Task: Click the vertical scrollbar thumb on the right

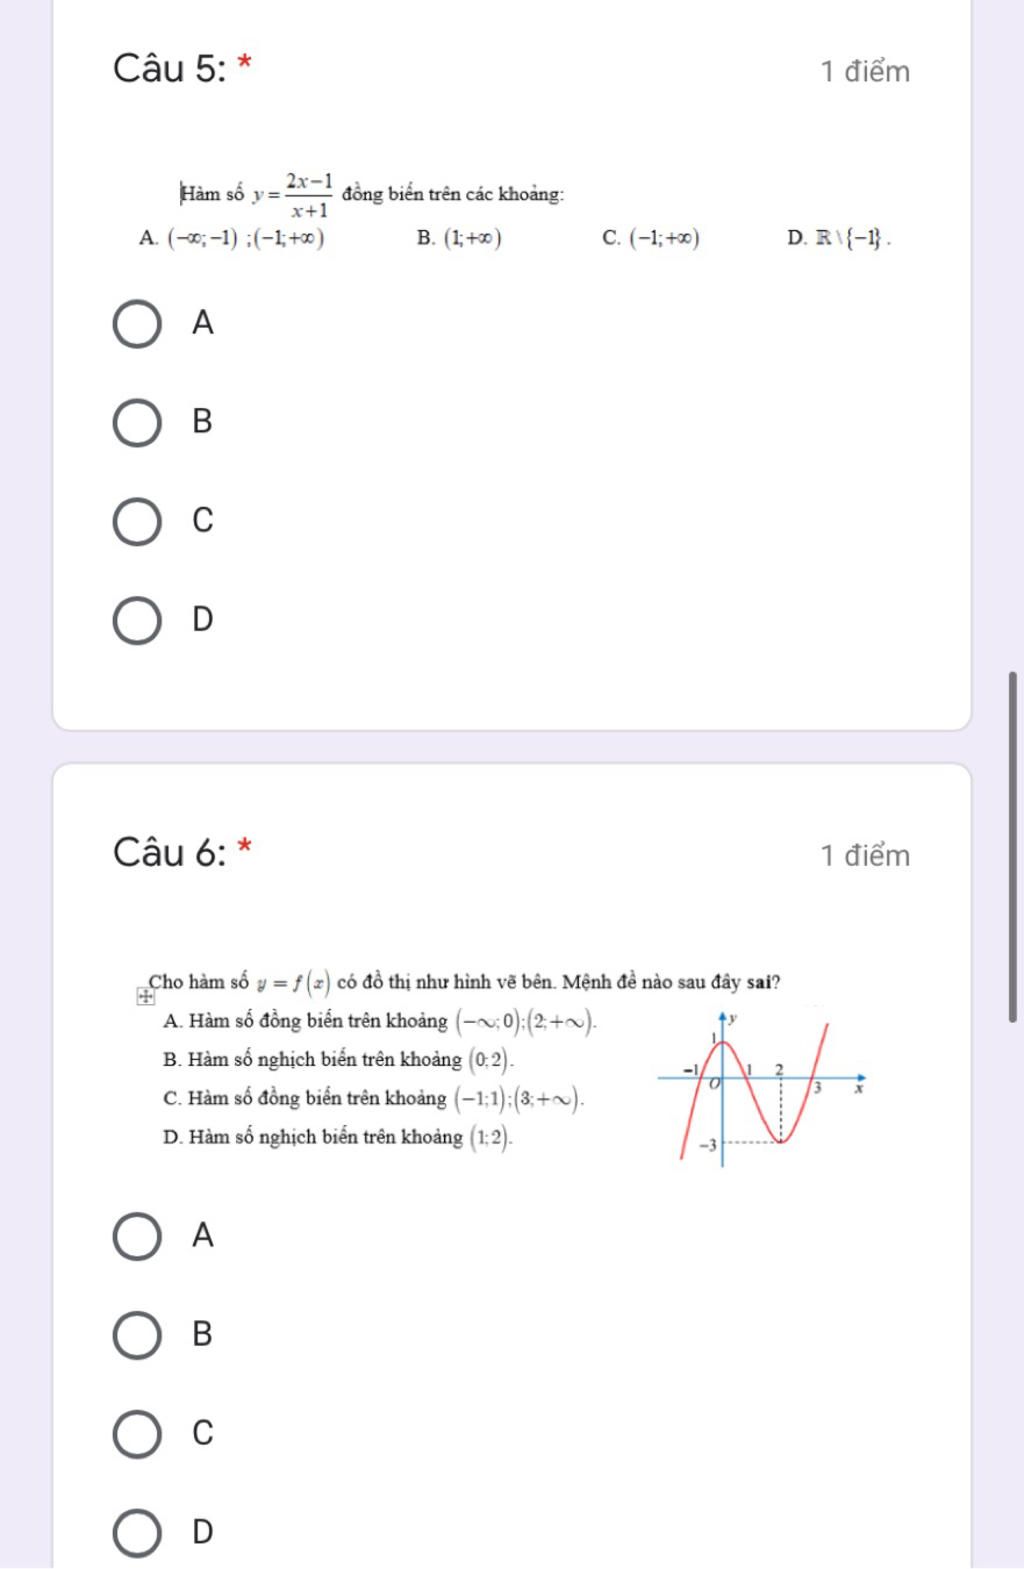Action: click(x=1012, y=846)
